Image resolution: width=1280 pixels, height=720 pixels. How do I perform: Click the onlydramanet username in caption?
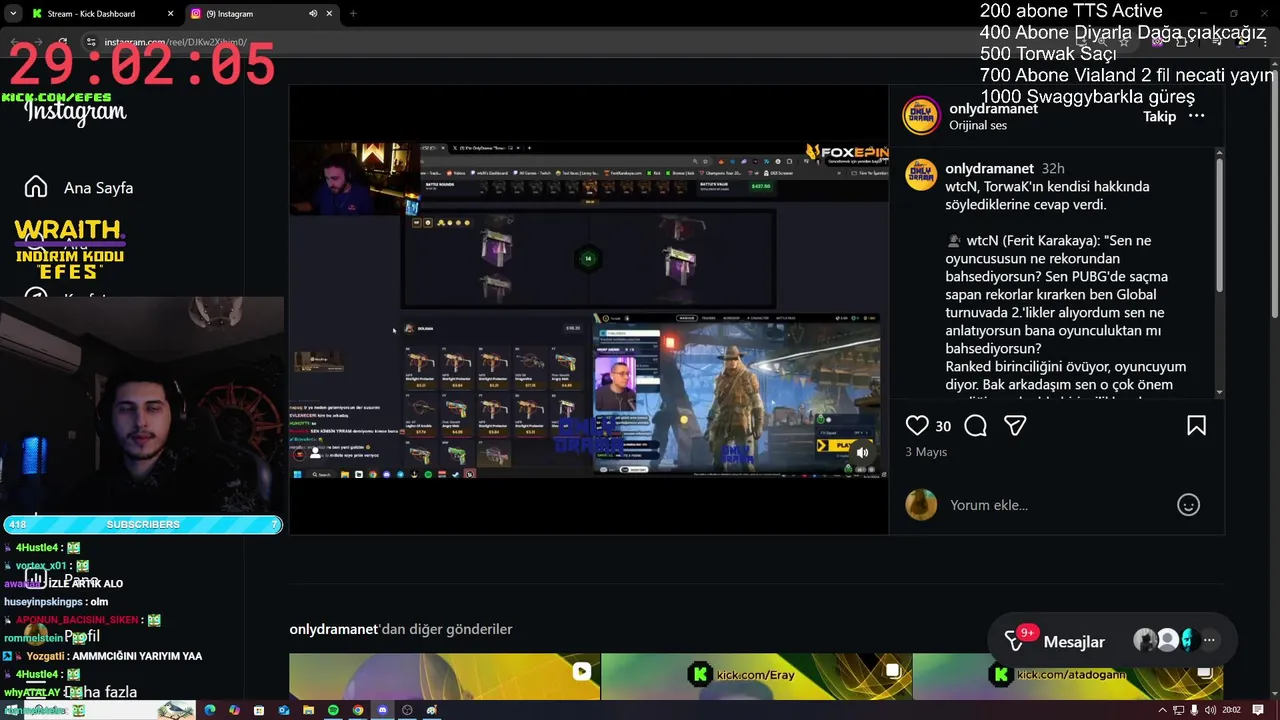[991, 168]
